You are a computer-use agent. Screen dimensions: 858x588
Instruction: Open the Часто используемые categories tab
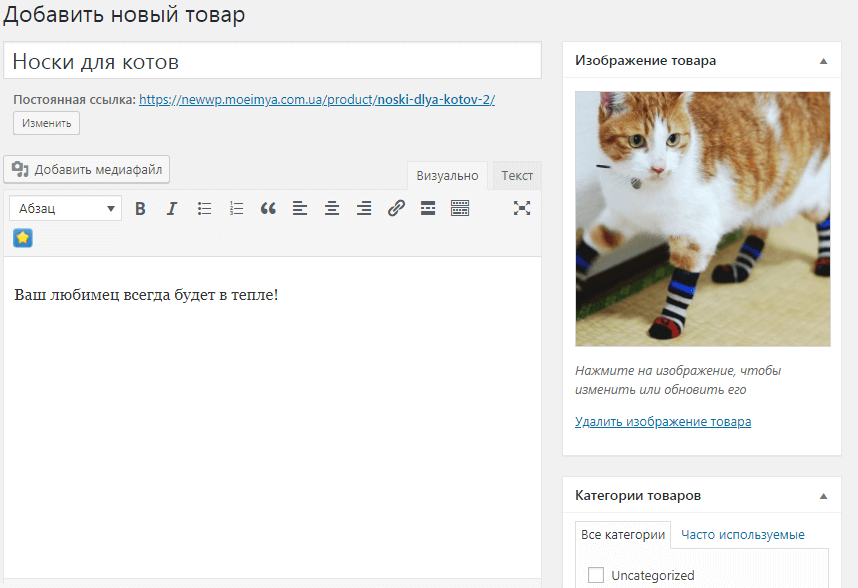pos(741,534)
